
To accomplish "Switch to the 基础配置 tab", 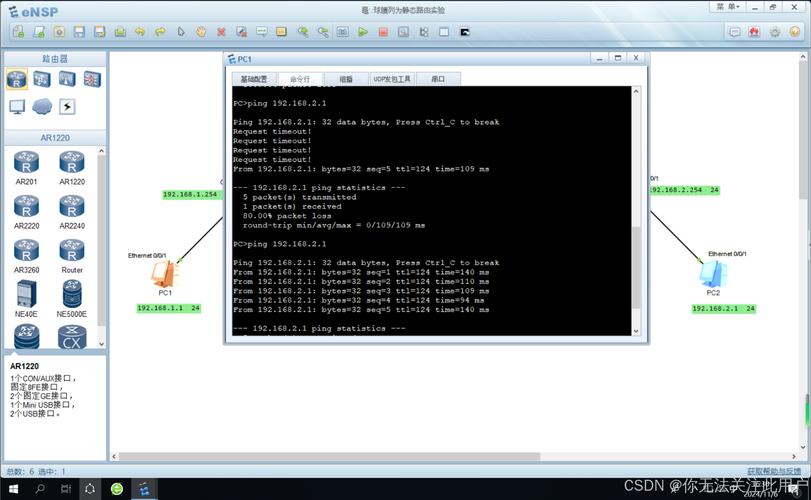I will [254, 78].
